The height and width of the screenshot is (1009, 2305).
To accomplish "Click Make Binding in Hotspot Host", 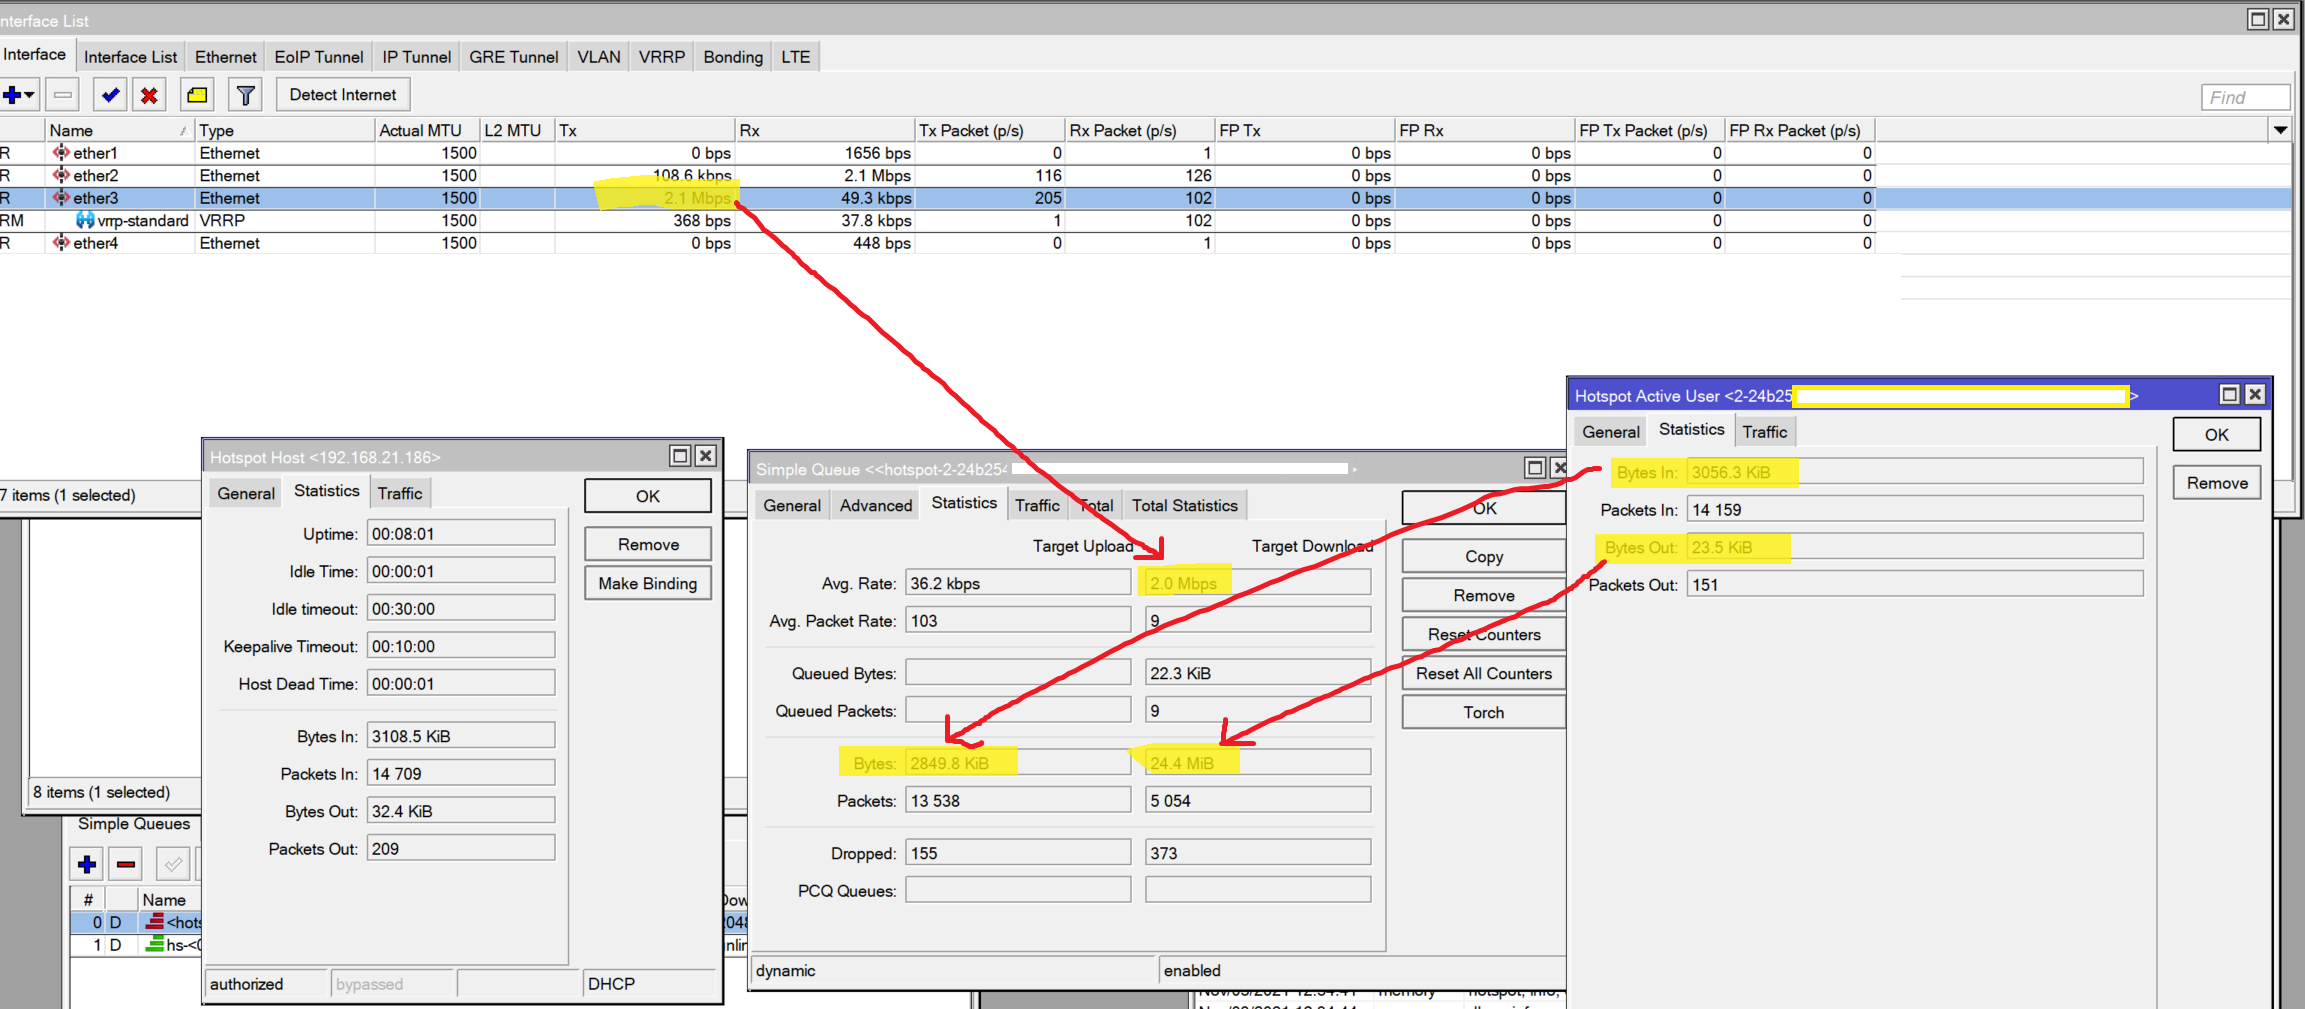I will tap(648, 583).
